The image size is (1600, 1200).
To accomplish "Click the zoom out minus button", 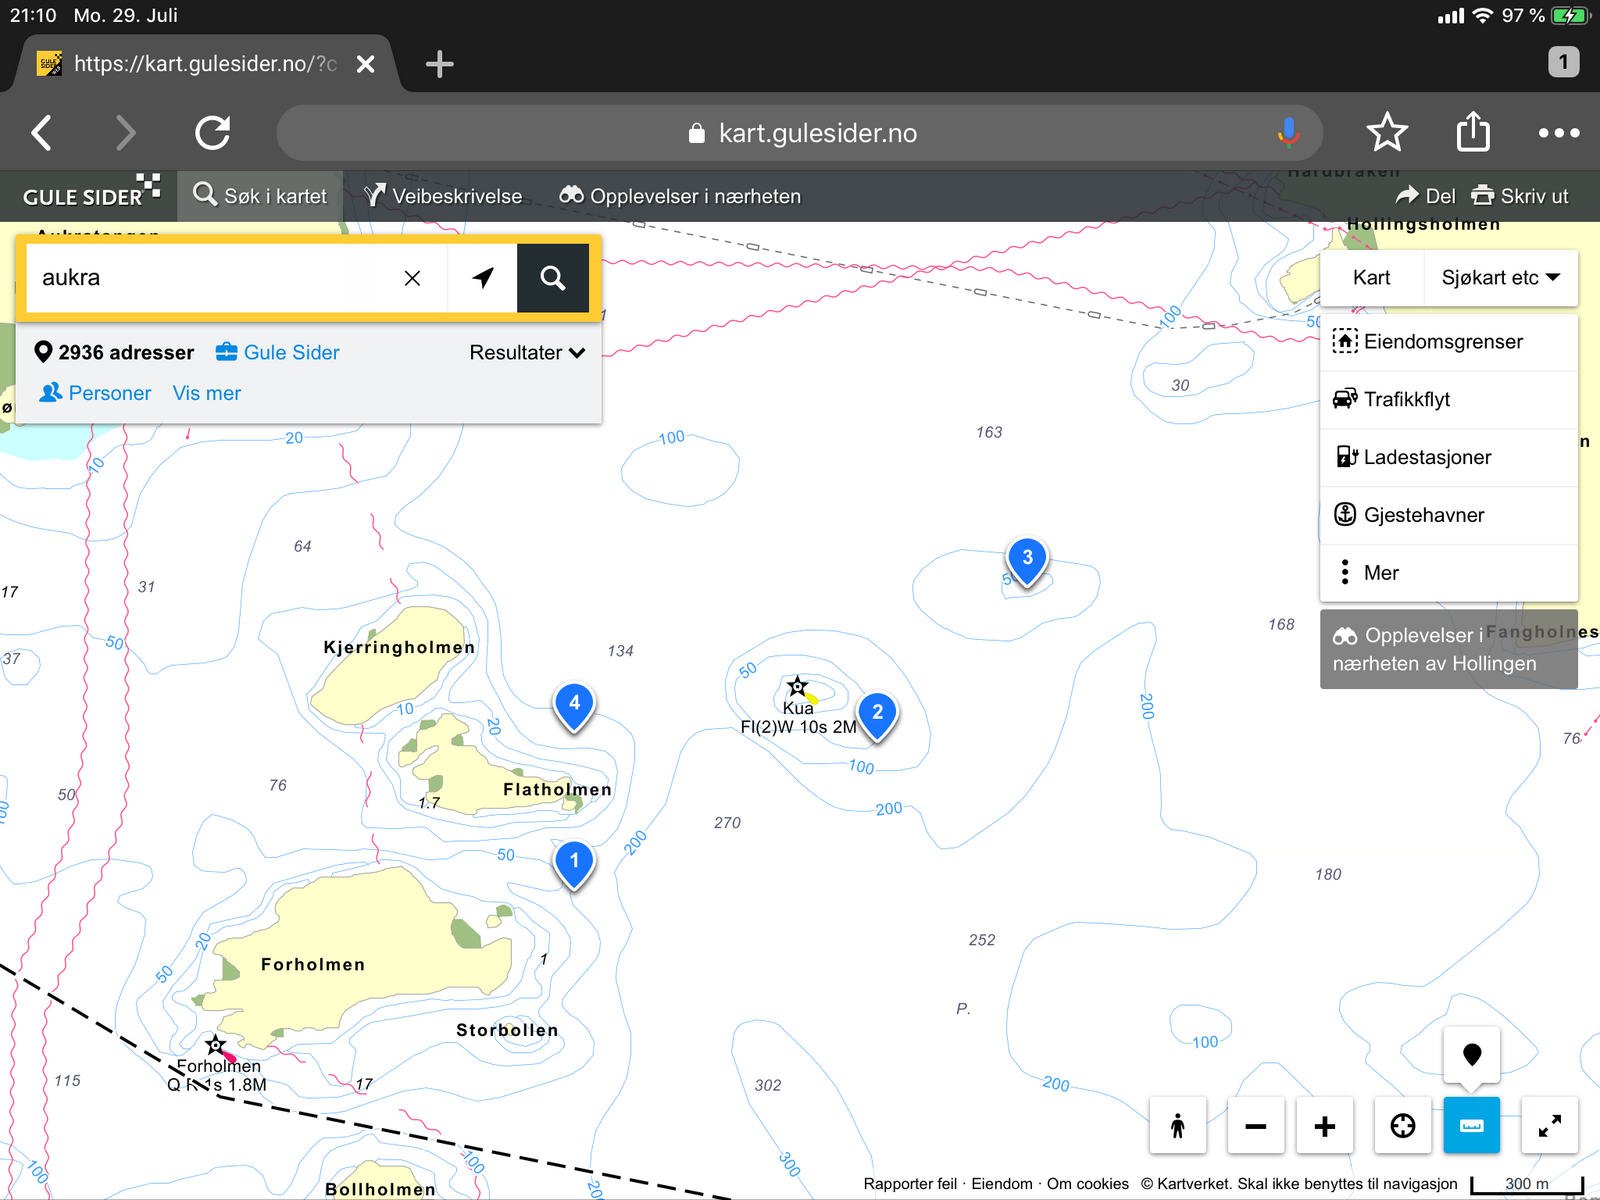I will [x=1255, y=1126].
